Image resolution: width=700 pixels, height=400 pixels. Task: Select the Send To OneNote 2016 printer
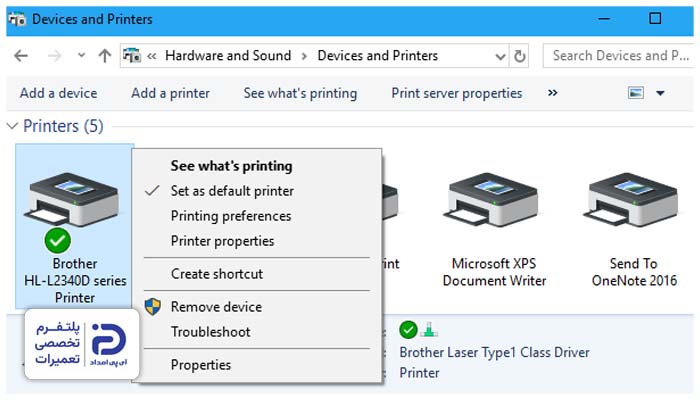(x=634, y=229)
